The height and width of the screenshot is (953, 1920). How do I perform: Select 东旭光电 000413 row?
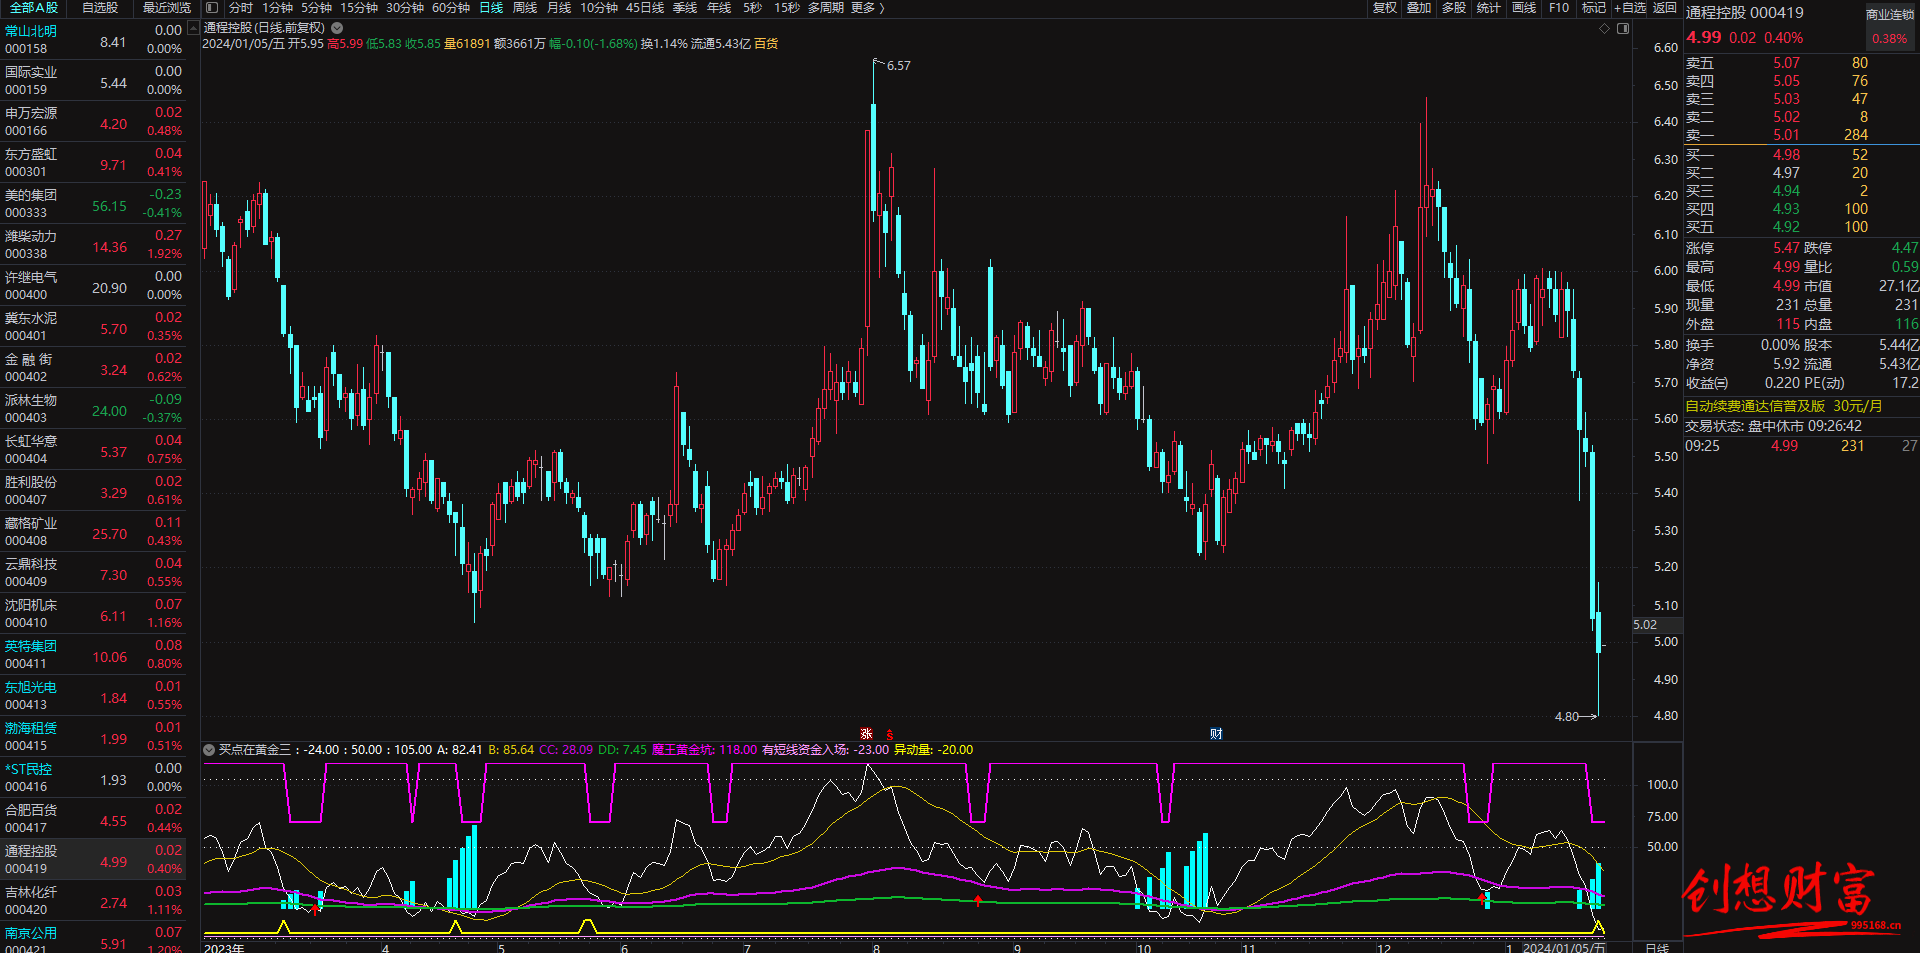[x=93, y=696]
